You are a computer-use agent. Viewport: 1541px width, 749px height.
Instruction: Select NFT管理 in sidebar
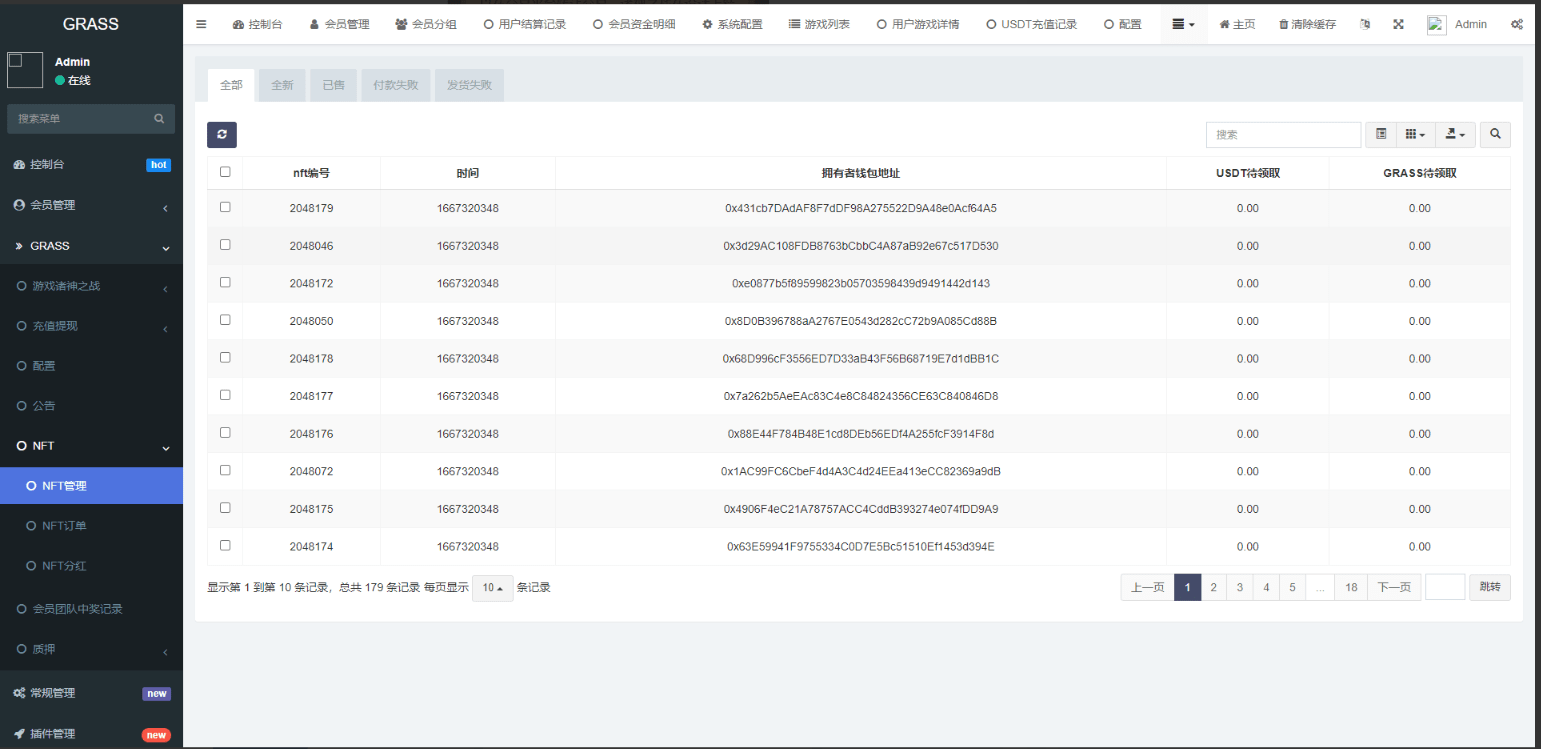[x=91, y=486]
